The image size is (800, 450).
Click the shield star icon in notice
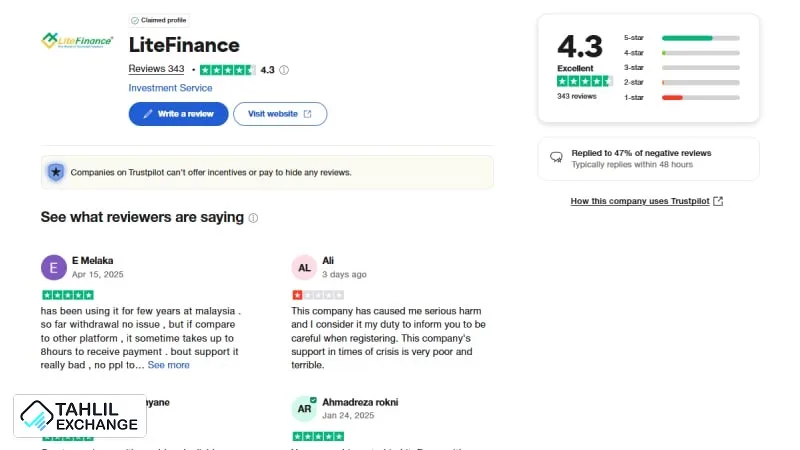(x=56, y=172)
